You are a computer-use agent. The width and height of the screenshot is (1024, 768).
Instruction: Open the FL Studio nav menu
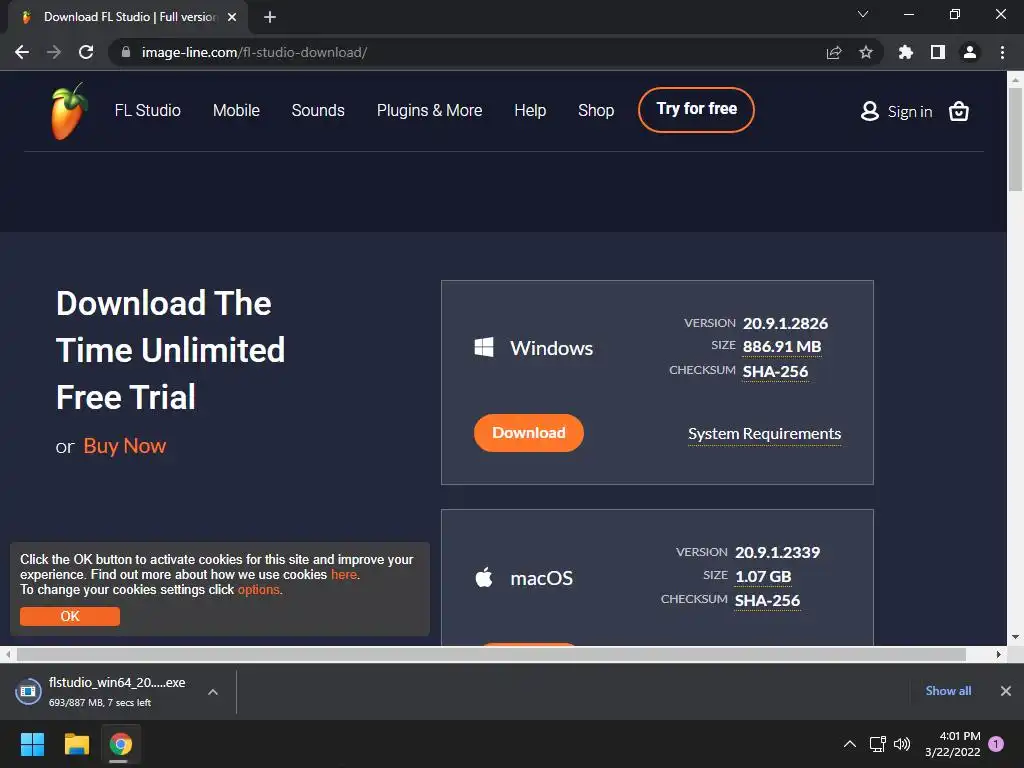[148, 110]
